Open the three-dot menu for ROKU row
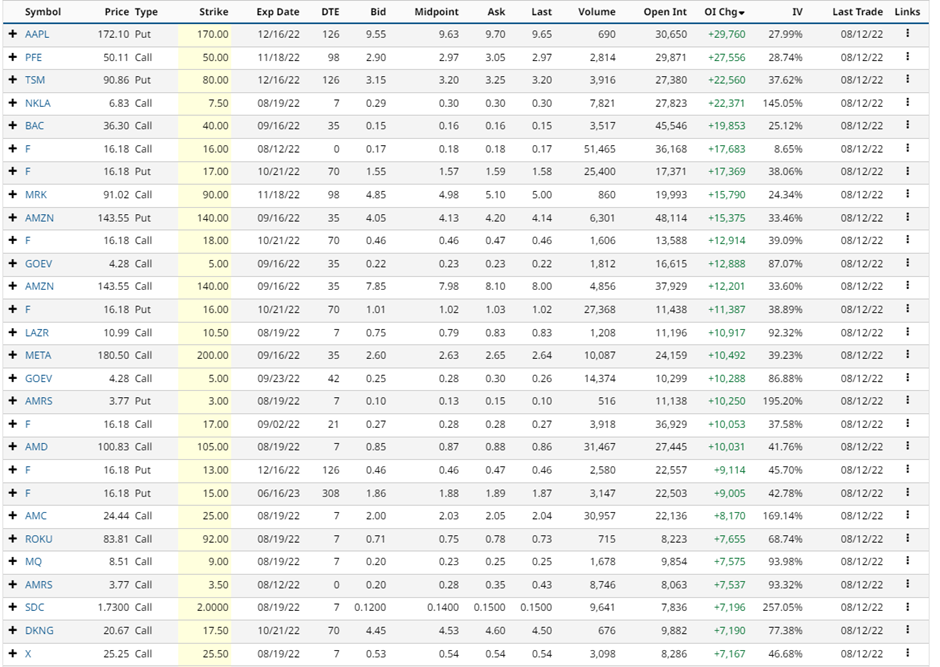Image resolution: width=940 pixels, height=667 pixels. [908, 538]
